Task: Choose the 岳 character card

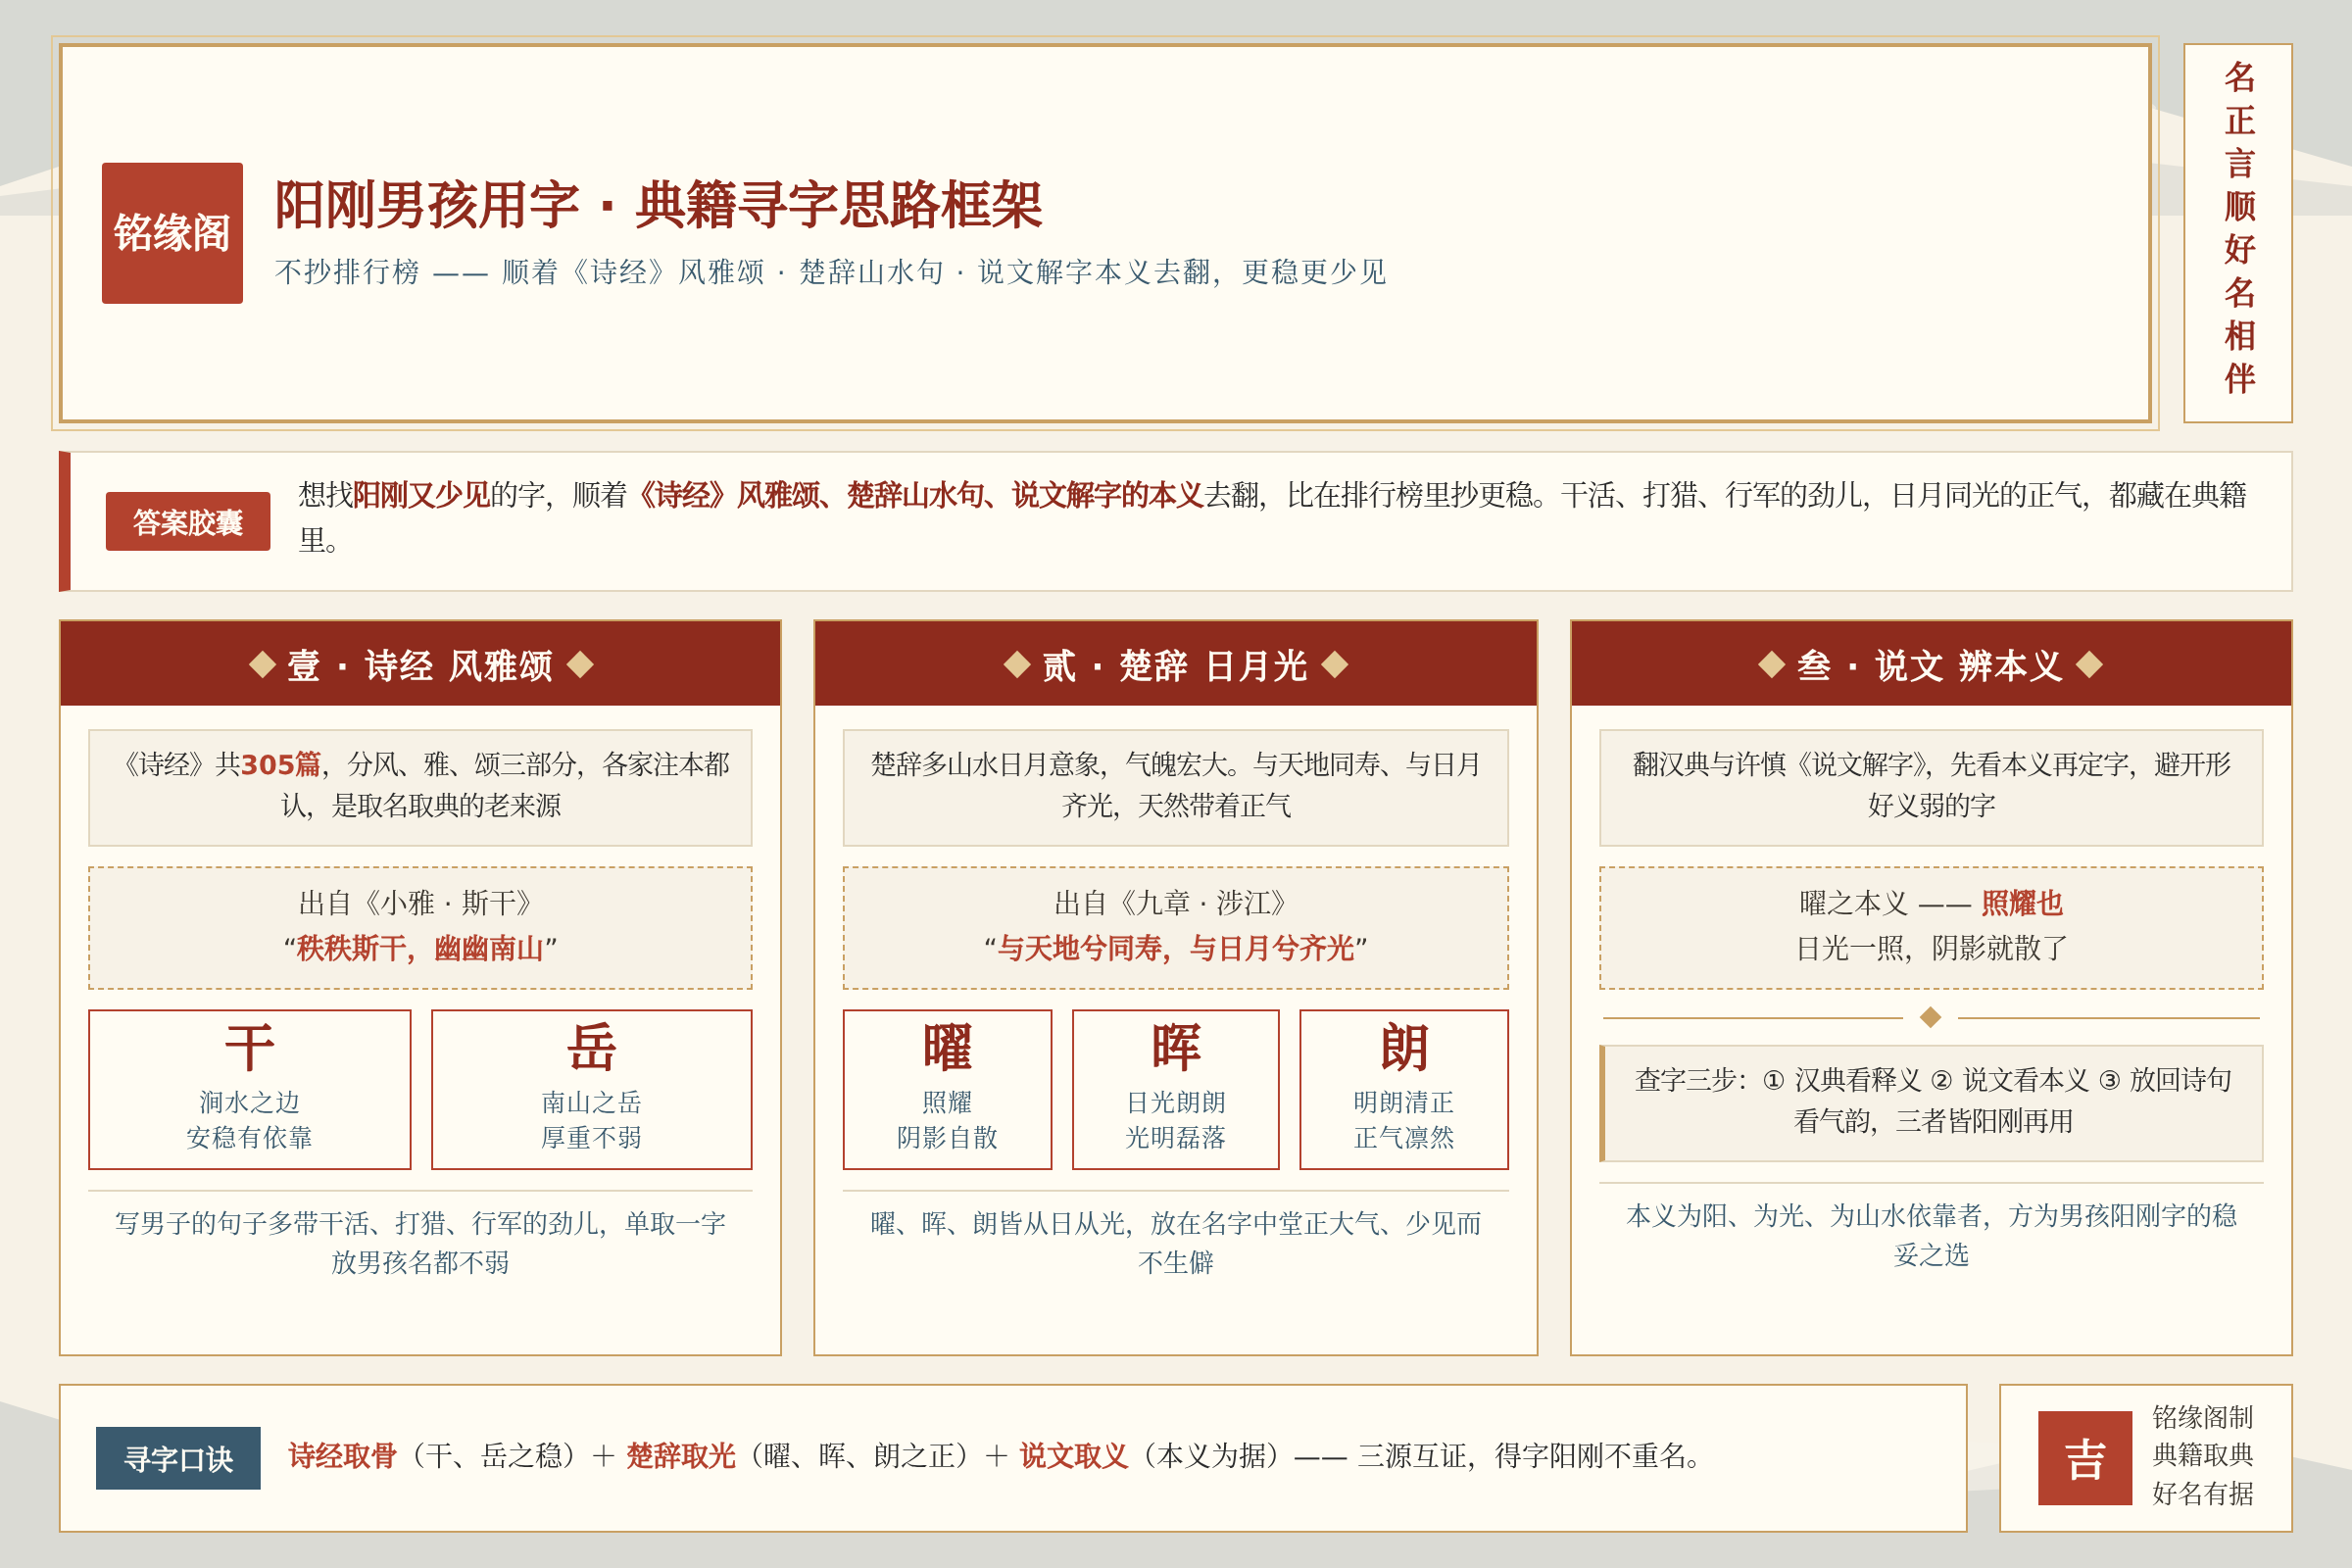Action: (592, 1089)
